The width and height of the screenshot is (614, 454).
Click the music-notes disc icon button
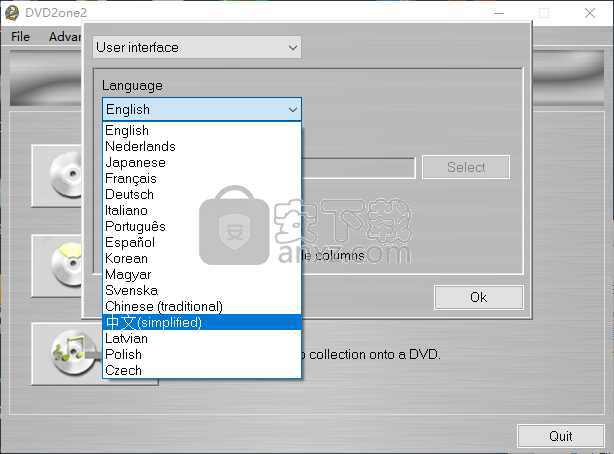tap(67, 354)
